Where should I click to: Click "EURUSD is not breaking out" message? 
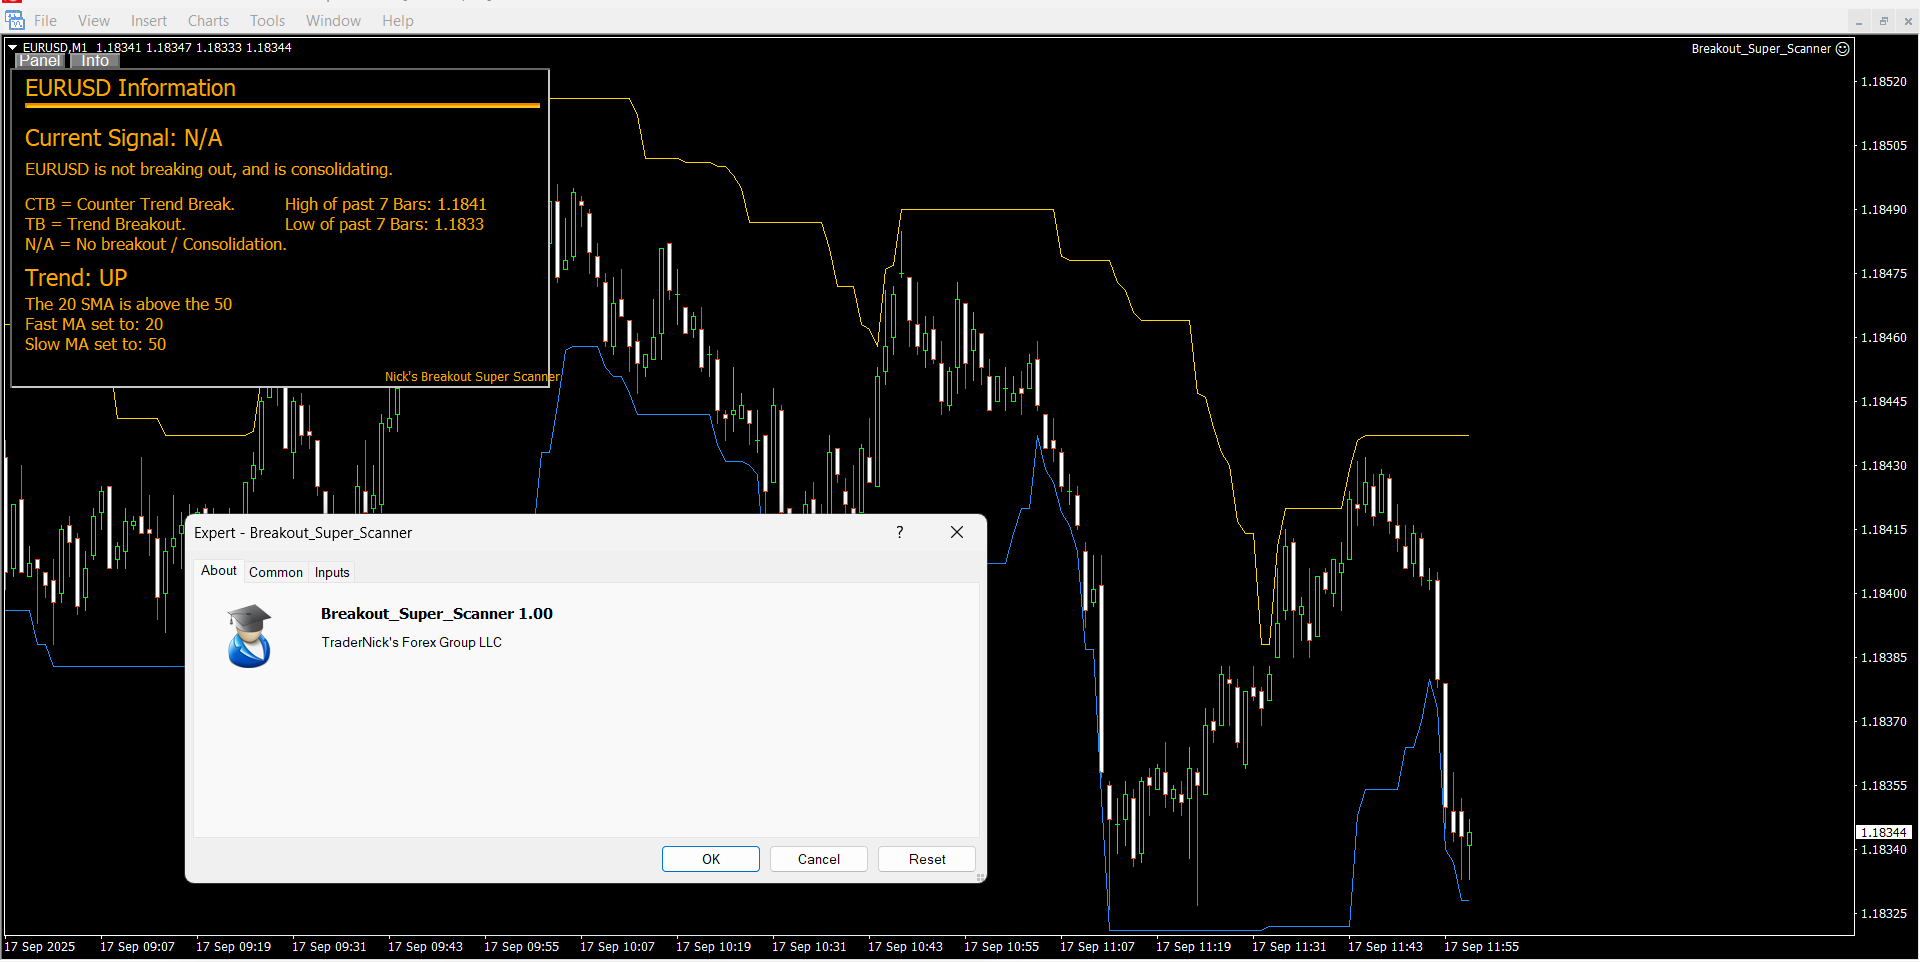[209, 169]
